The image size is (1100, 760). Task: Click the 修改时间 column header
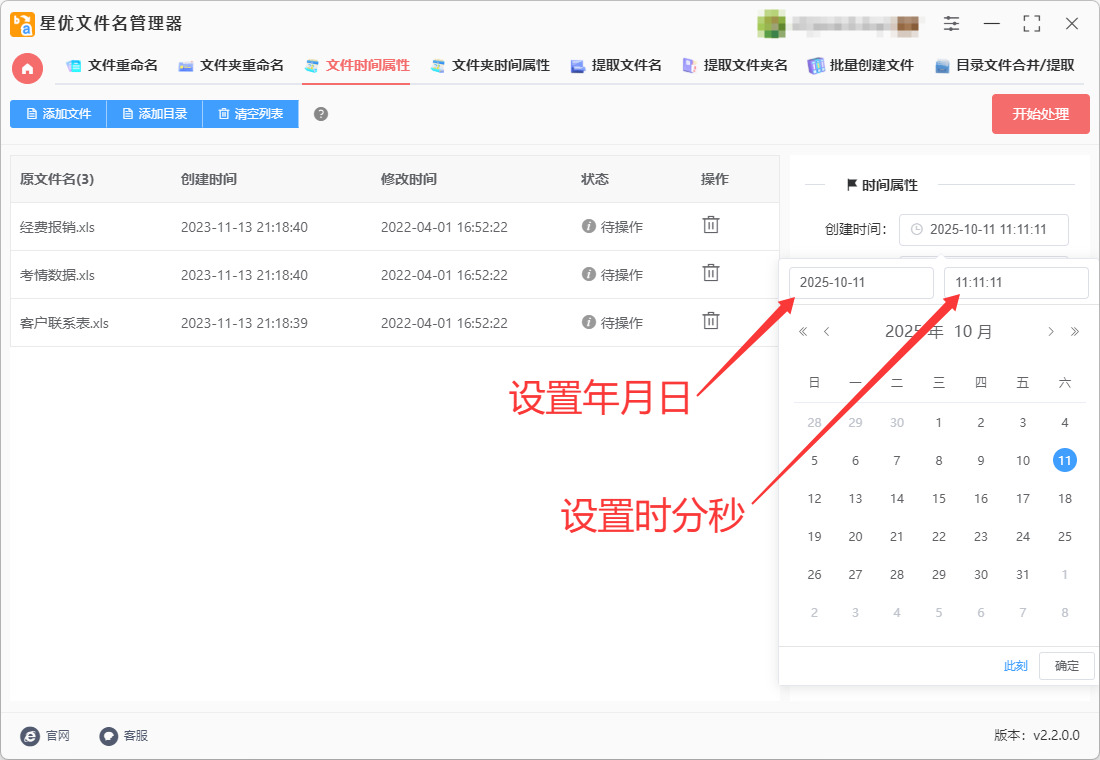tap(408, 179)
